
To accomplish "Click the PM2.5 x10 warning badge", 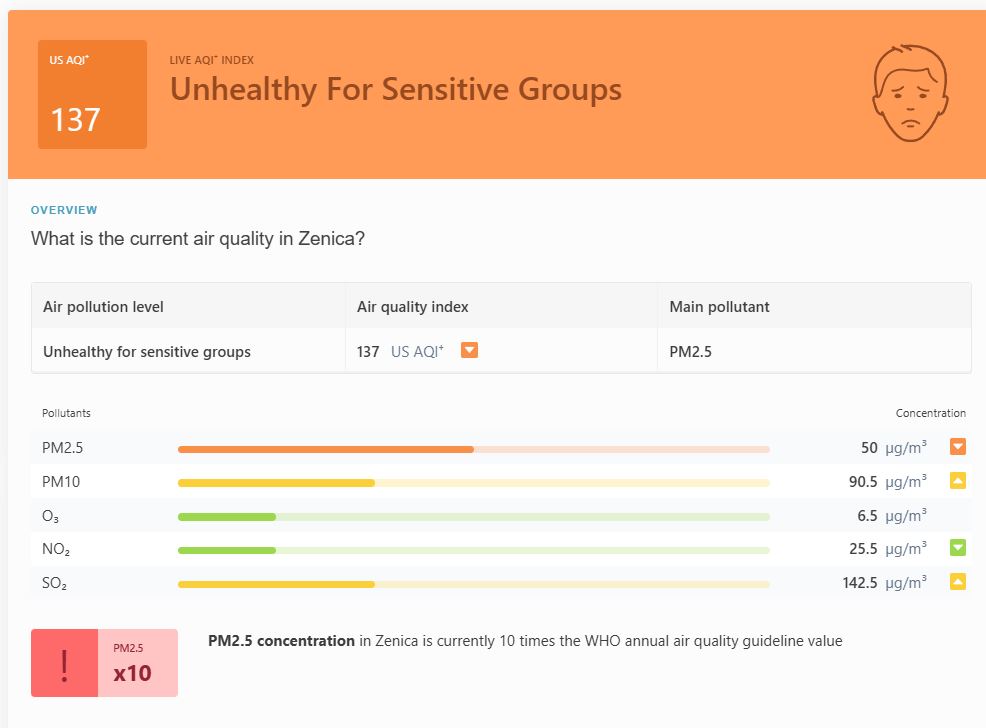I will tap(137, 663).
